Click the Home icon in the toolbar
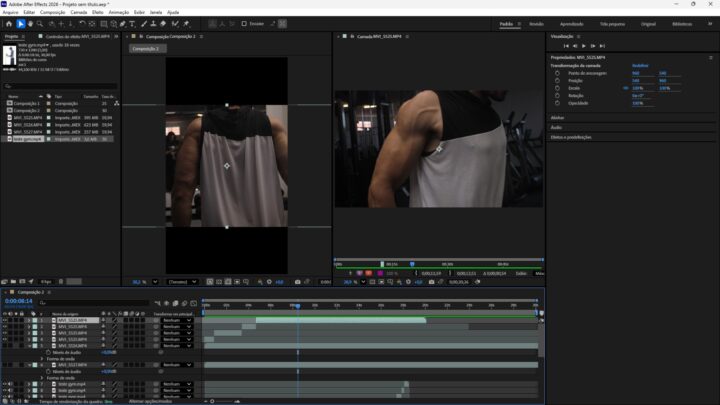The height and width of the screenshot is (405, 720). coord(9,23)
